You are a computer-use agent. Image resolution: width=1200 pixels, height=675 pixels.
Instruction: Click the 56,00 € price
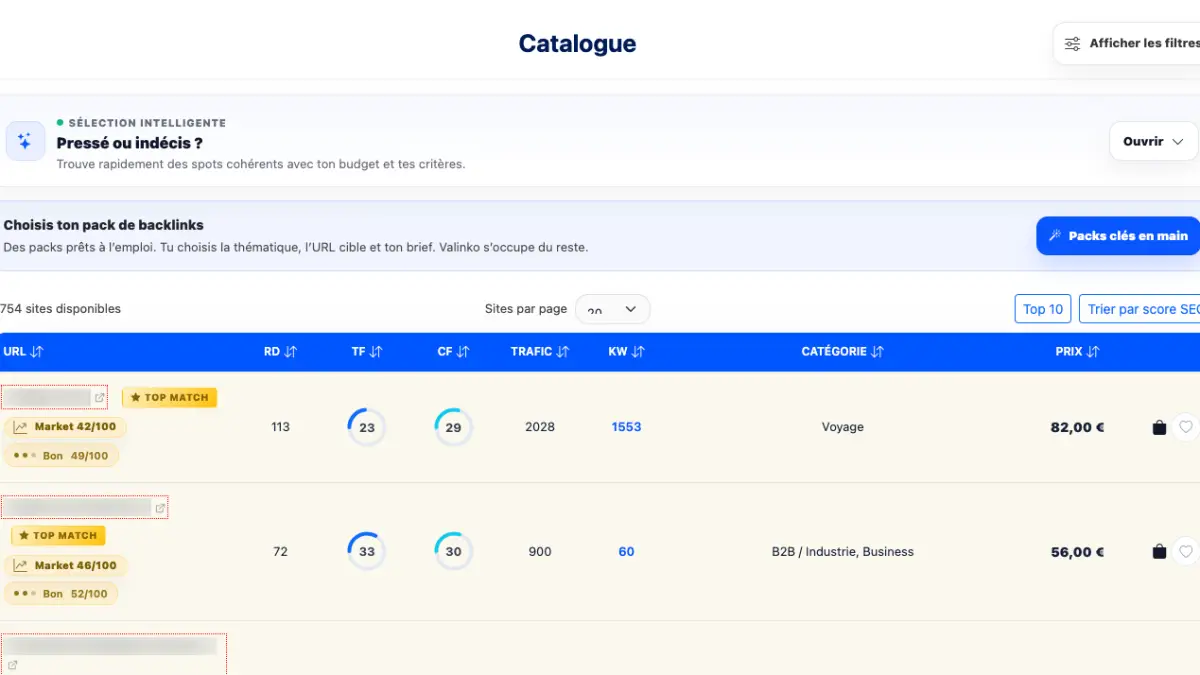(1077, 552)
